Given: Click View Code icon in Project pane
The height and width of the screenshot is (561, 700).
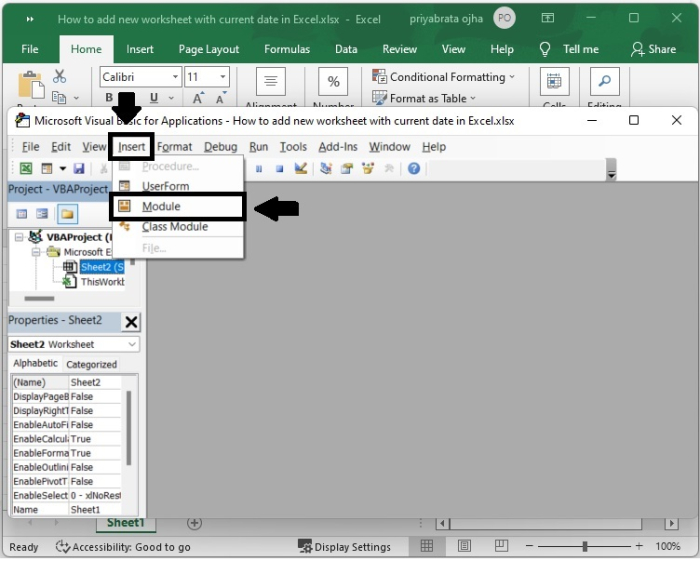Looking at the screenshot, I should click(x=21, y=214).
